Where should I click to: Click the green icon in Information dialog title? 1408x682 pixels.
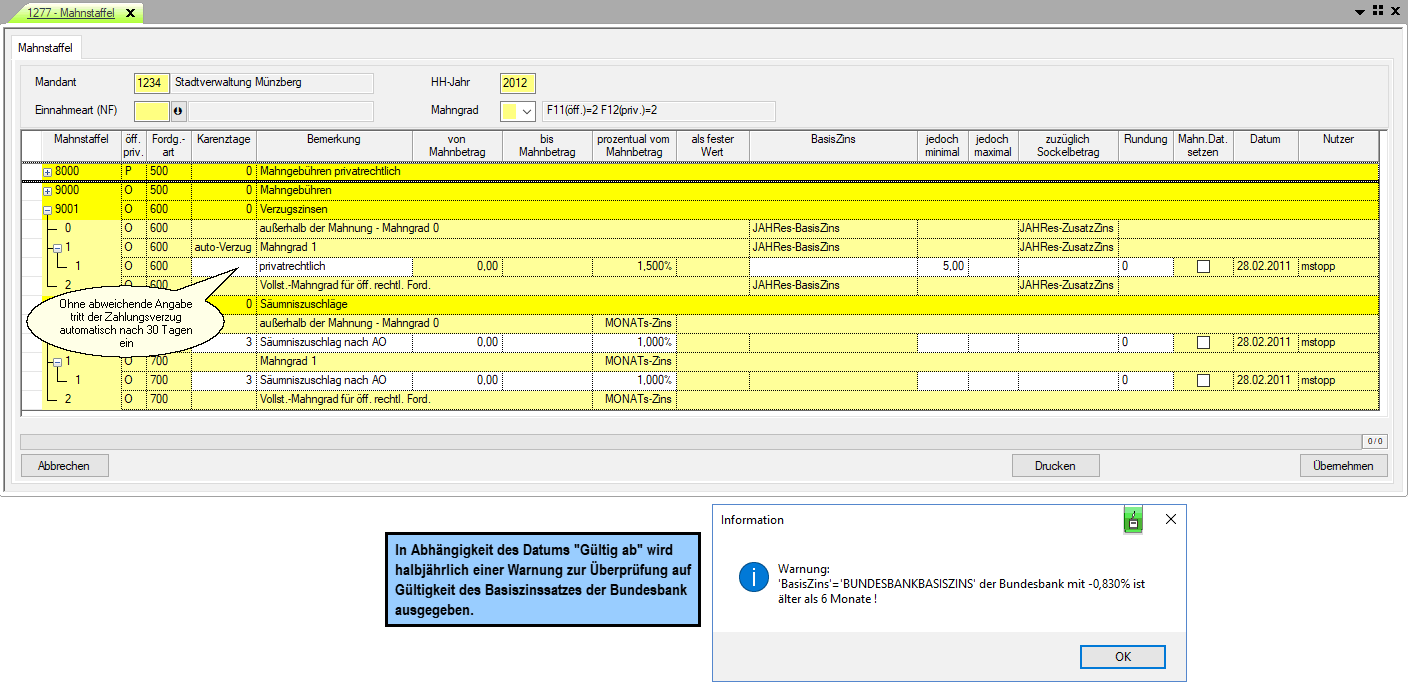[x=1132, y=520]
